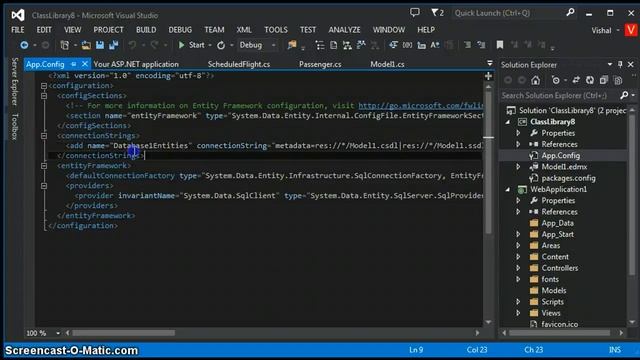Screen dimensions: 640x360
Task: Click the Find in Files icon
Action: (x=291, y=45)
